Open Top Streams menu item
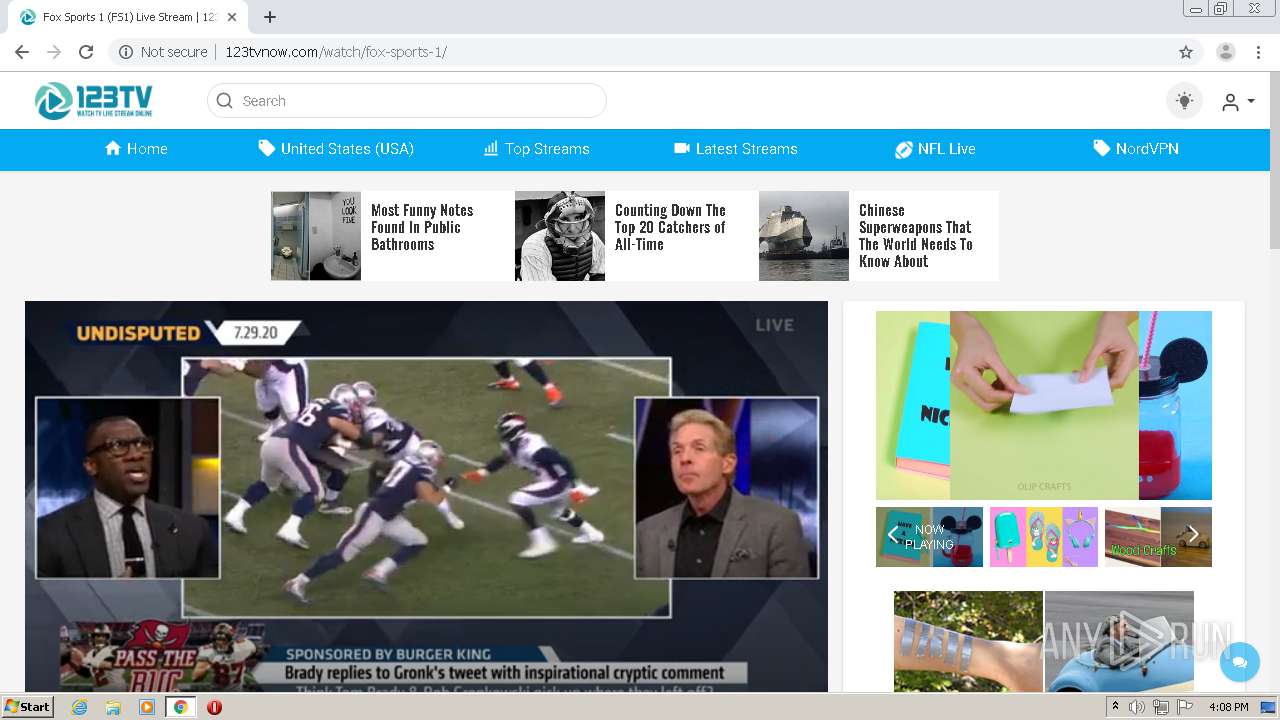 (x=536, y=149)
